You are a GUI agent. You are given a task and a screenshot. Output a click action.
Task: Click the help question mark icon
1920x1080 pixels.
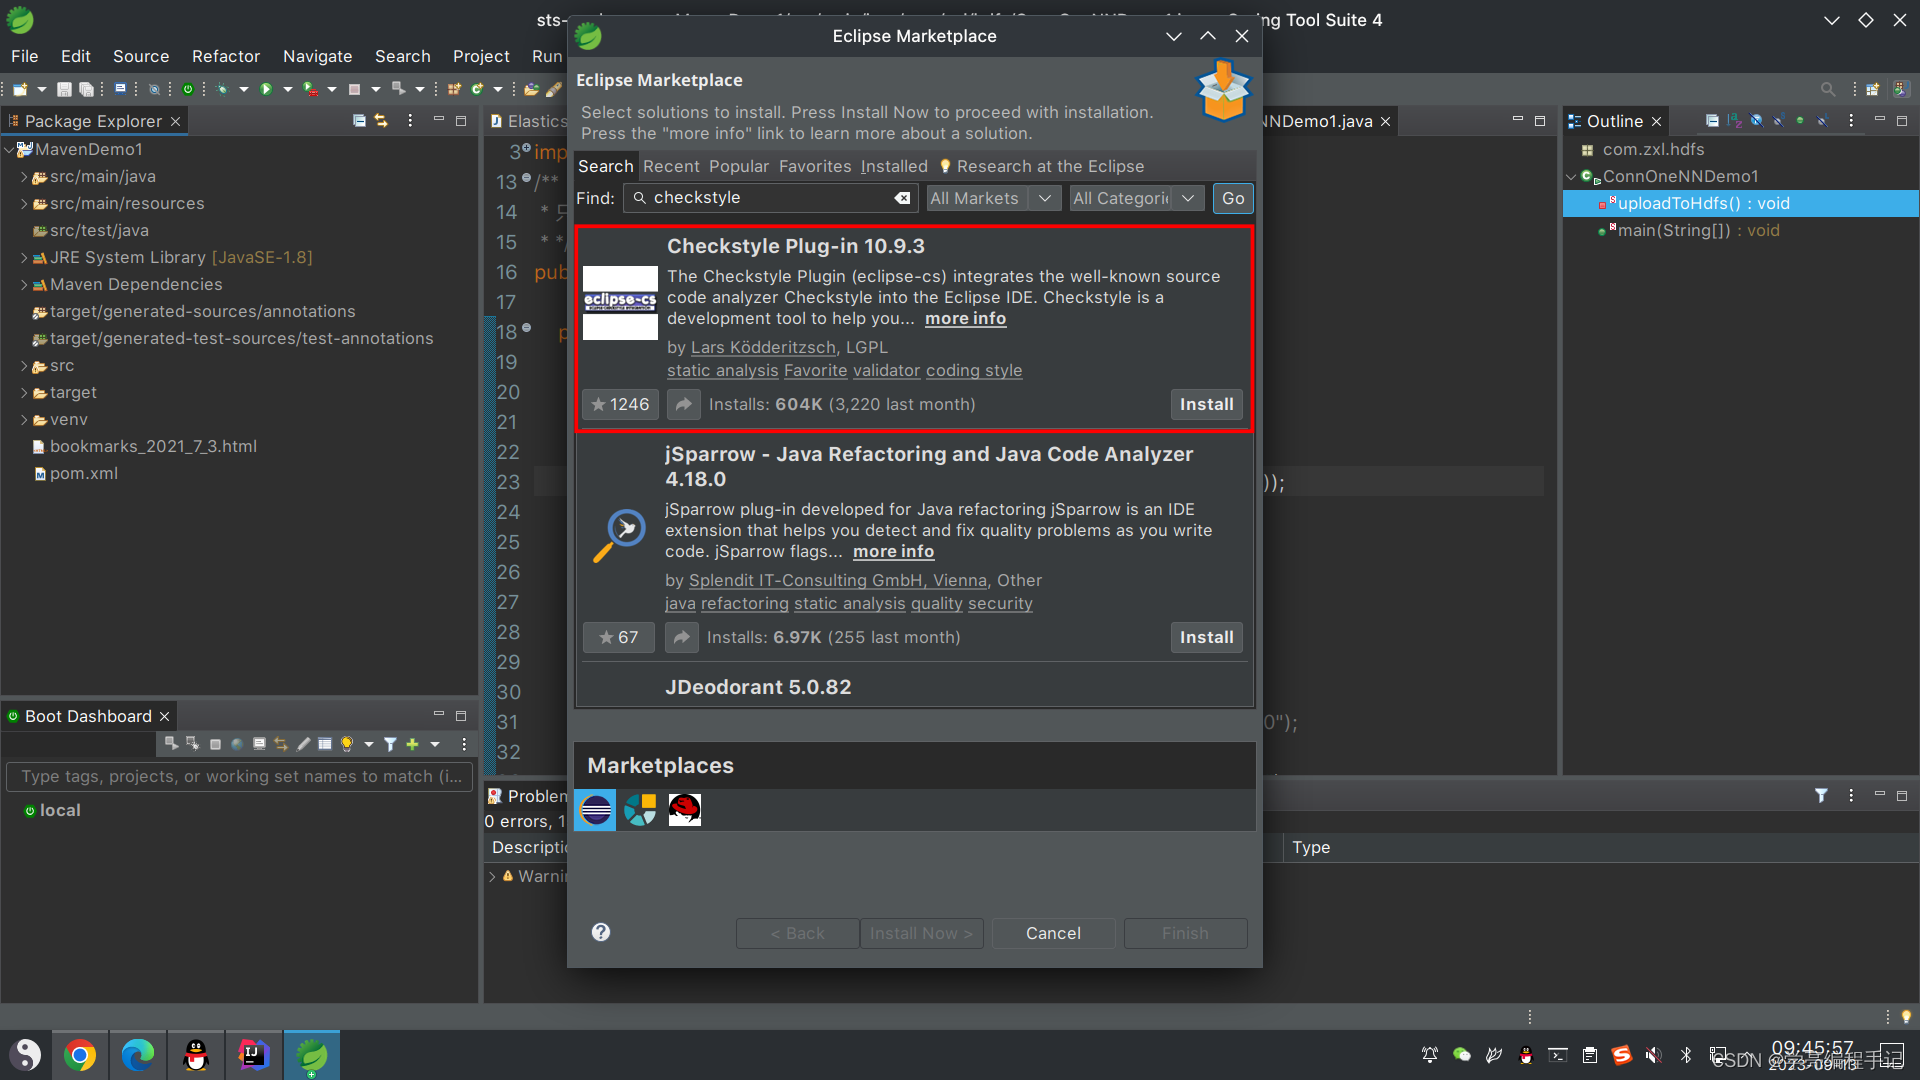(601, 932)
